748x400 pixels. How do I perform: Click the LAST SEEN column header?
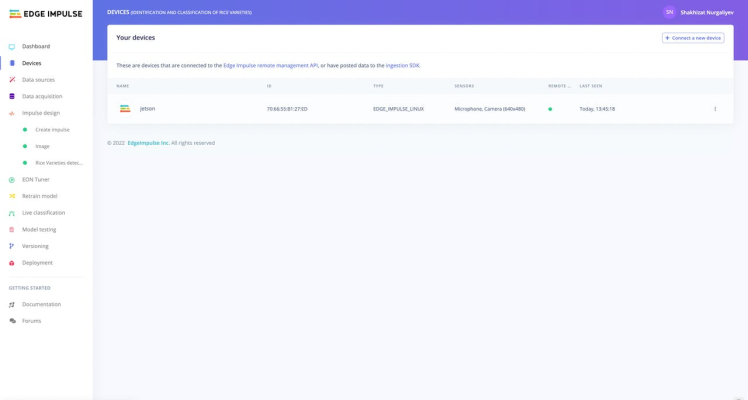pos(591,86)
